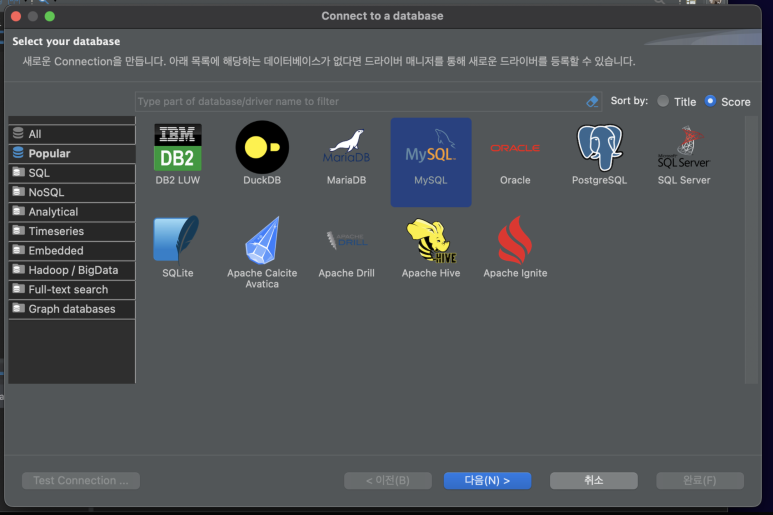Select the PostgreSQL elephant icon
Image resolution: width=773 pixels, height=515 pixels.
coord(599,147)
